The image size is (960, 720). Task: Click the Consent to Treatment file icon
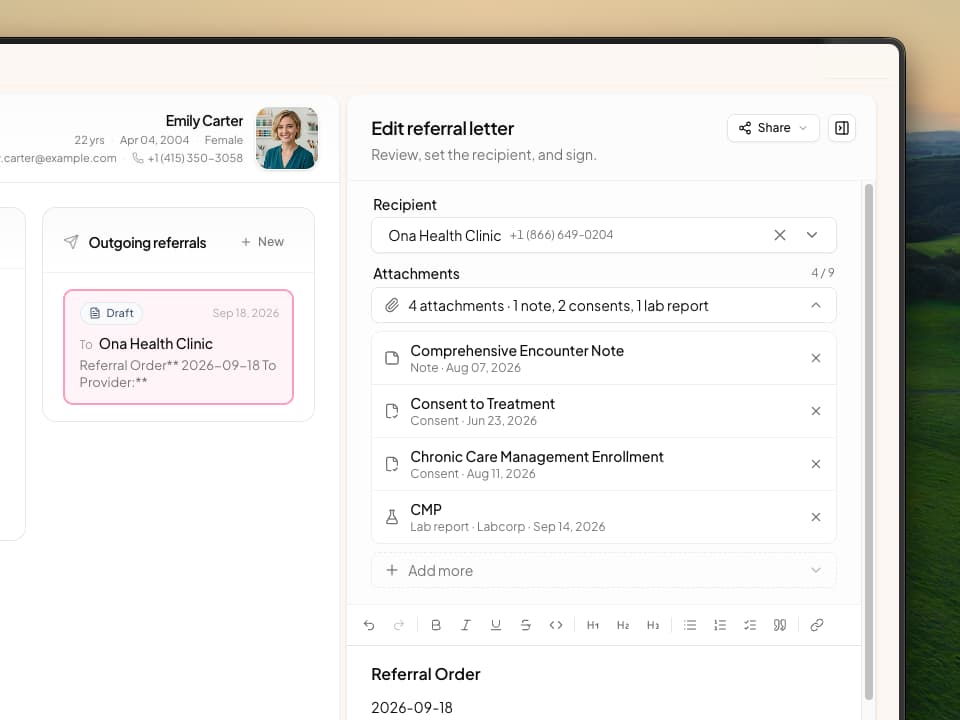pos(392,411)
